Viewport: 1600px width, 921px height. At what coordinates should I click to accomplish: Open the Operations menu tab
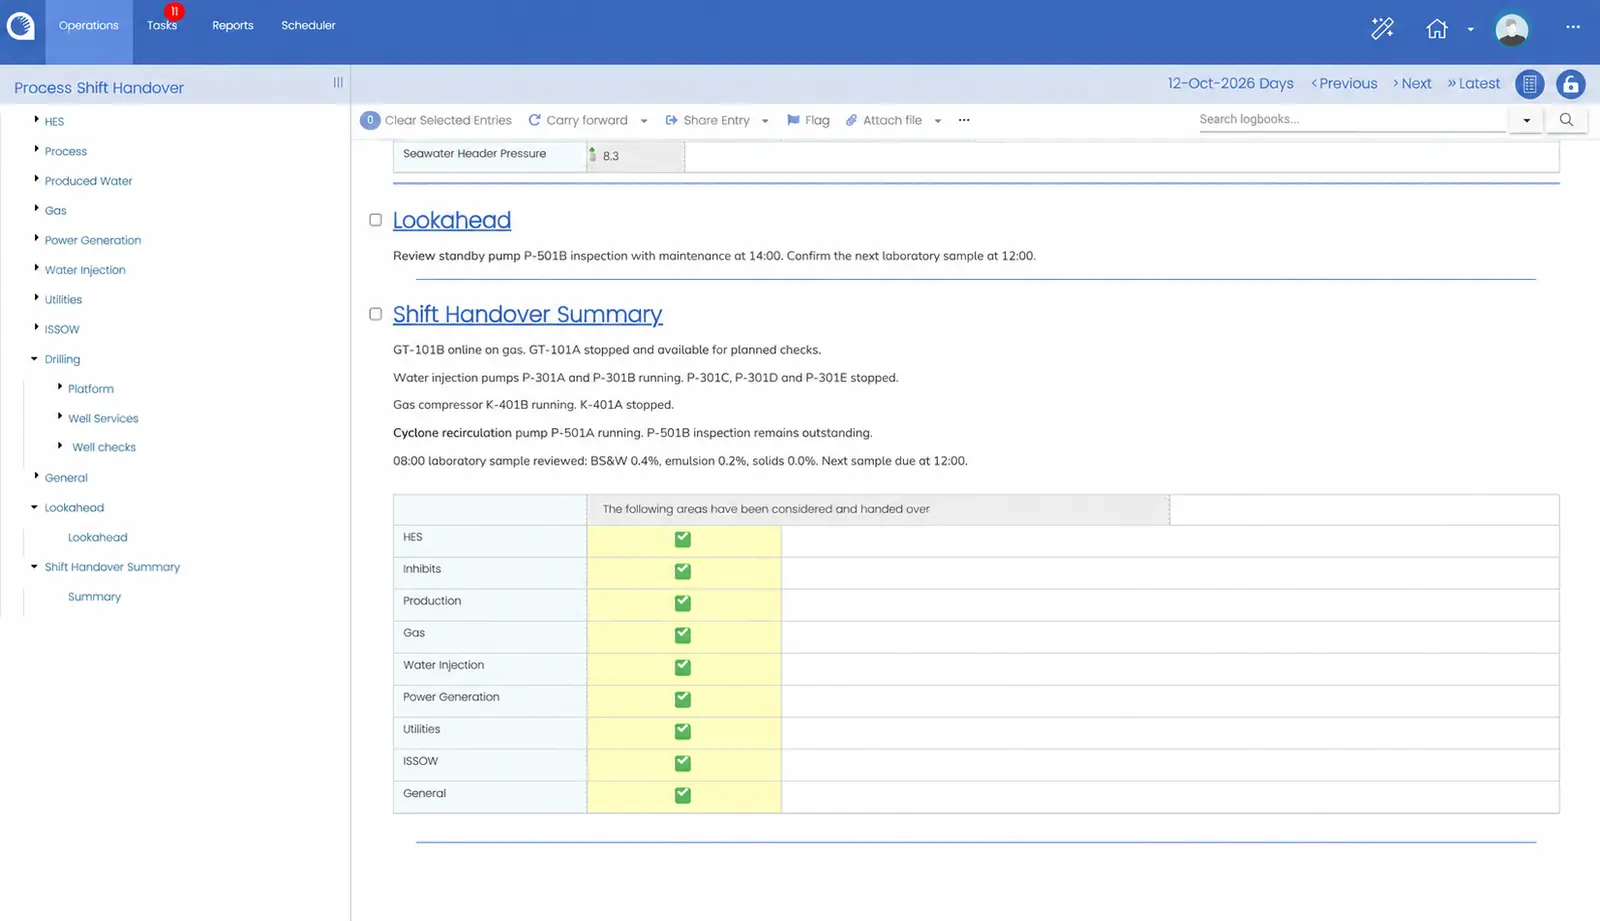[88, 26]
